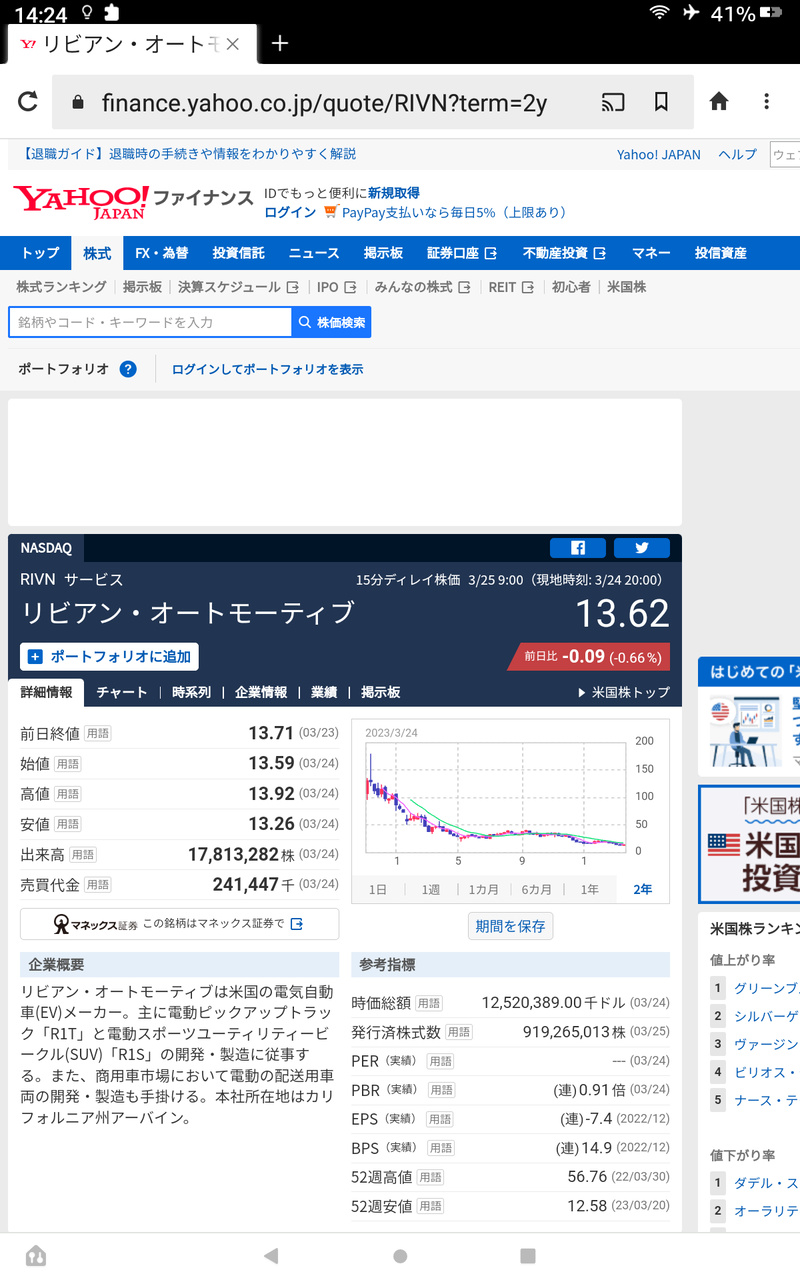Open the ポートフォリオ help question icon
The width and height of the screenshot is (800, 1280).
tap(128, 369)
